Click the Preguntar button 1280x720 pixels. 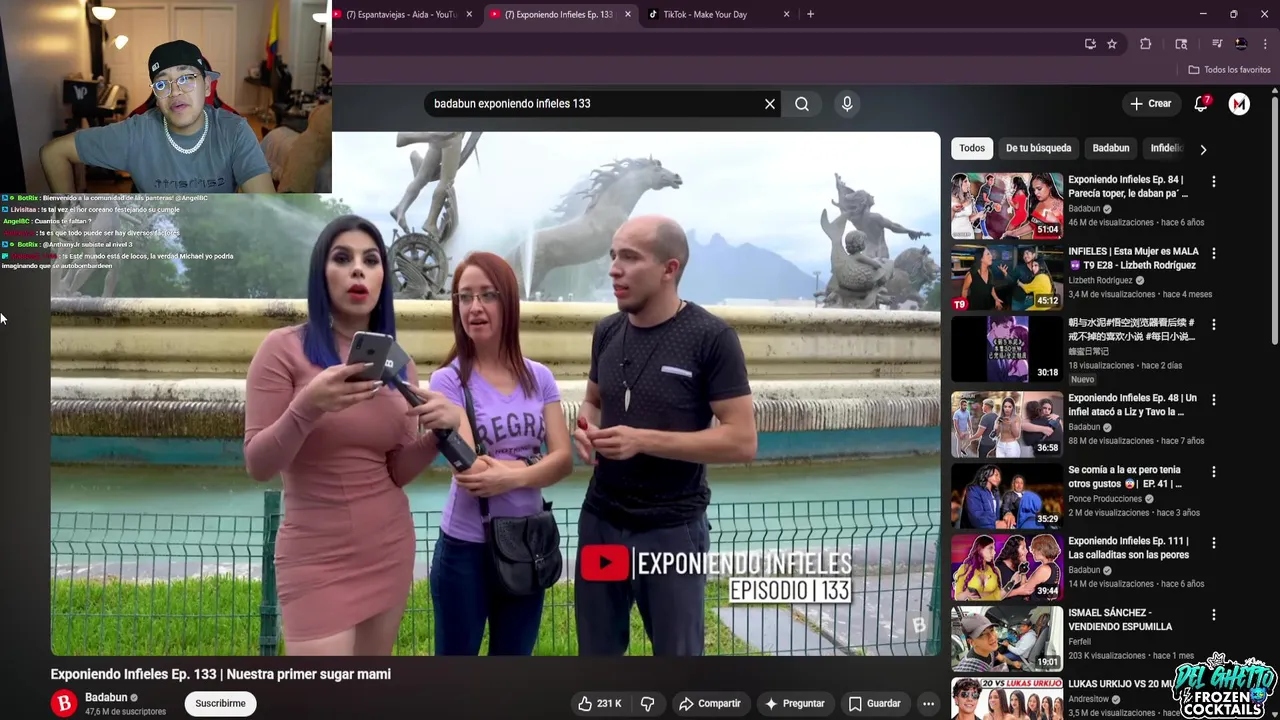click(795, 703)
